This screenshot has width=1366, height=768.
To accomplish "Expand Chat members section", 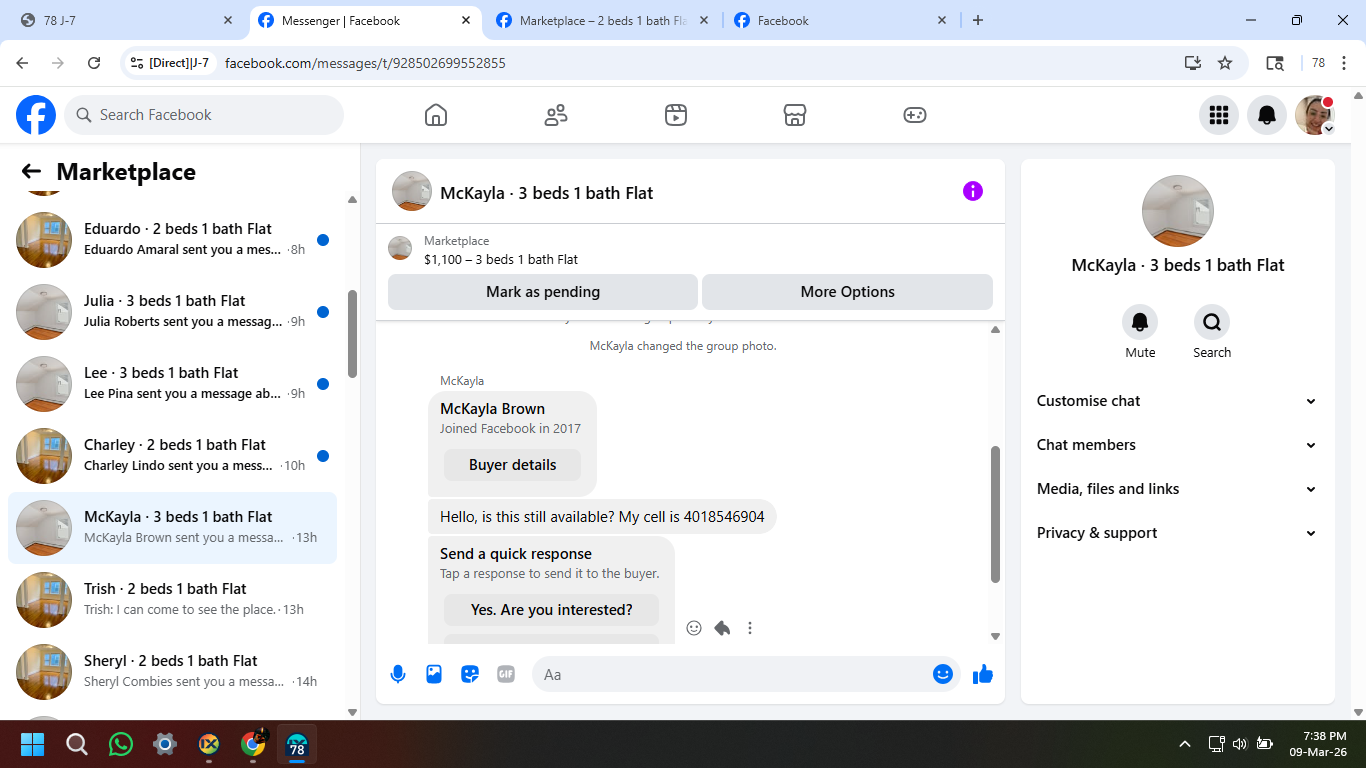I will coord(1177,445).
